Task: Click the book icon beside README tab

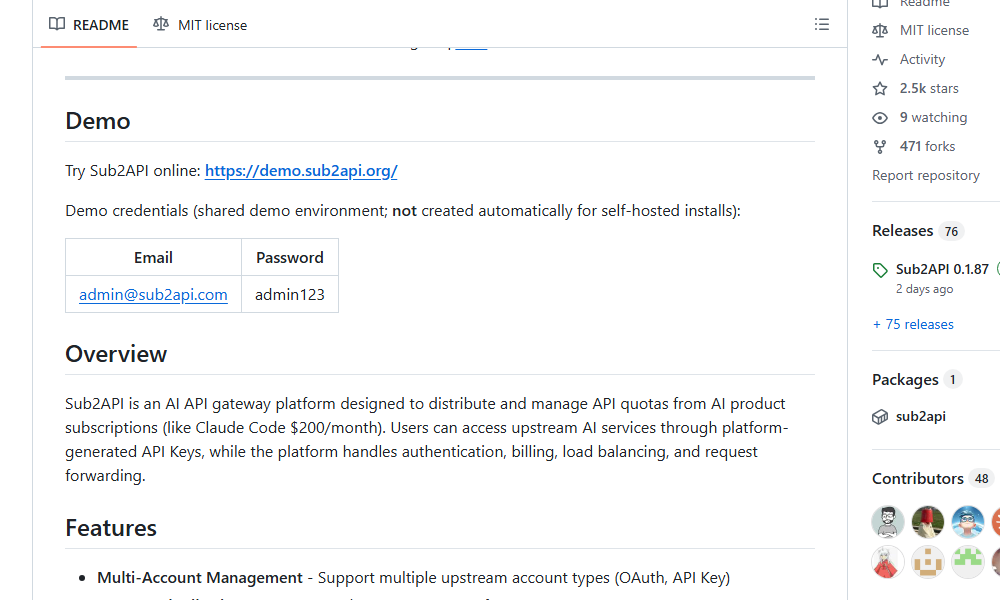Action: (57, 24)
